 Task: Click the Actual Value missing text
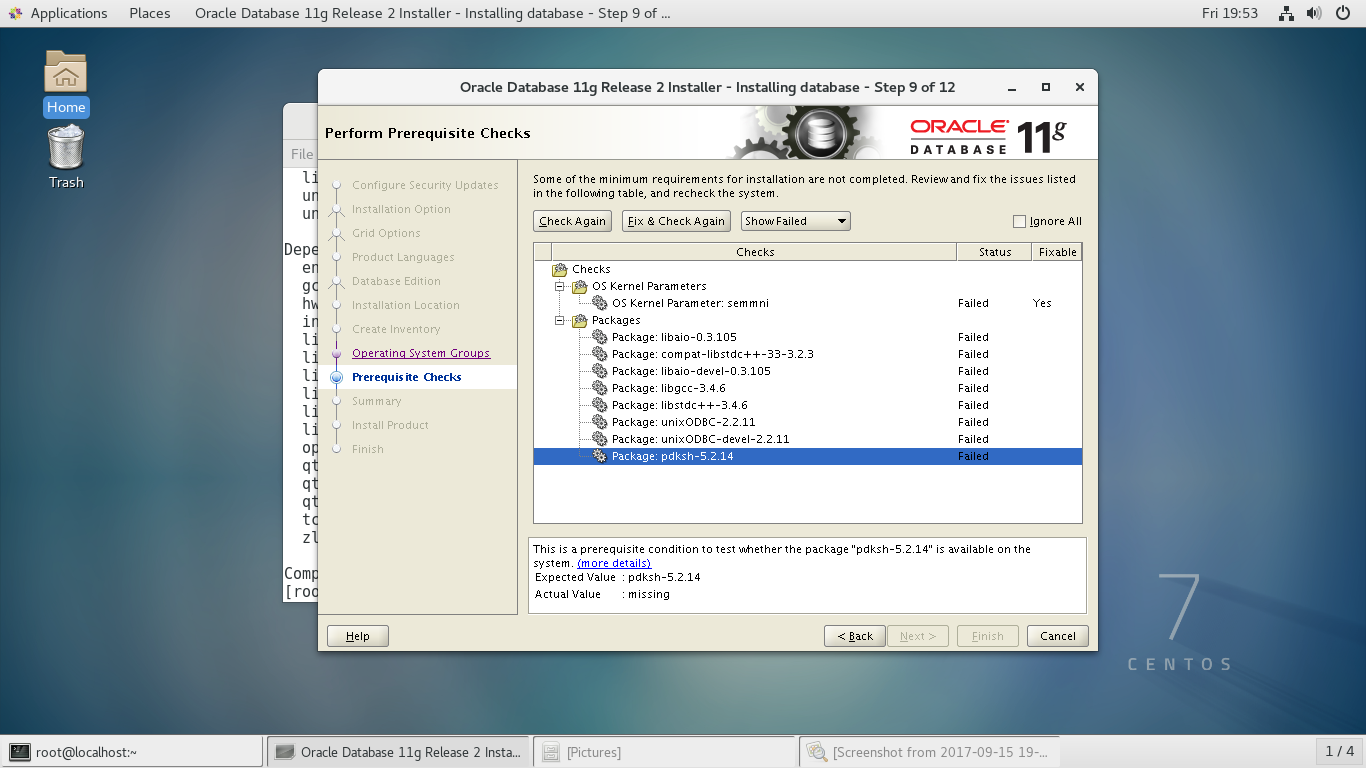(602, 594)
